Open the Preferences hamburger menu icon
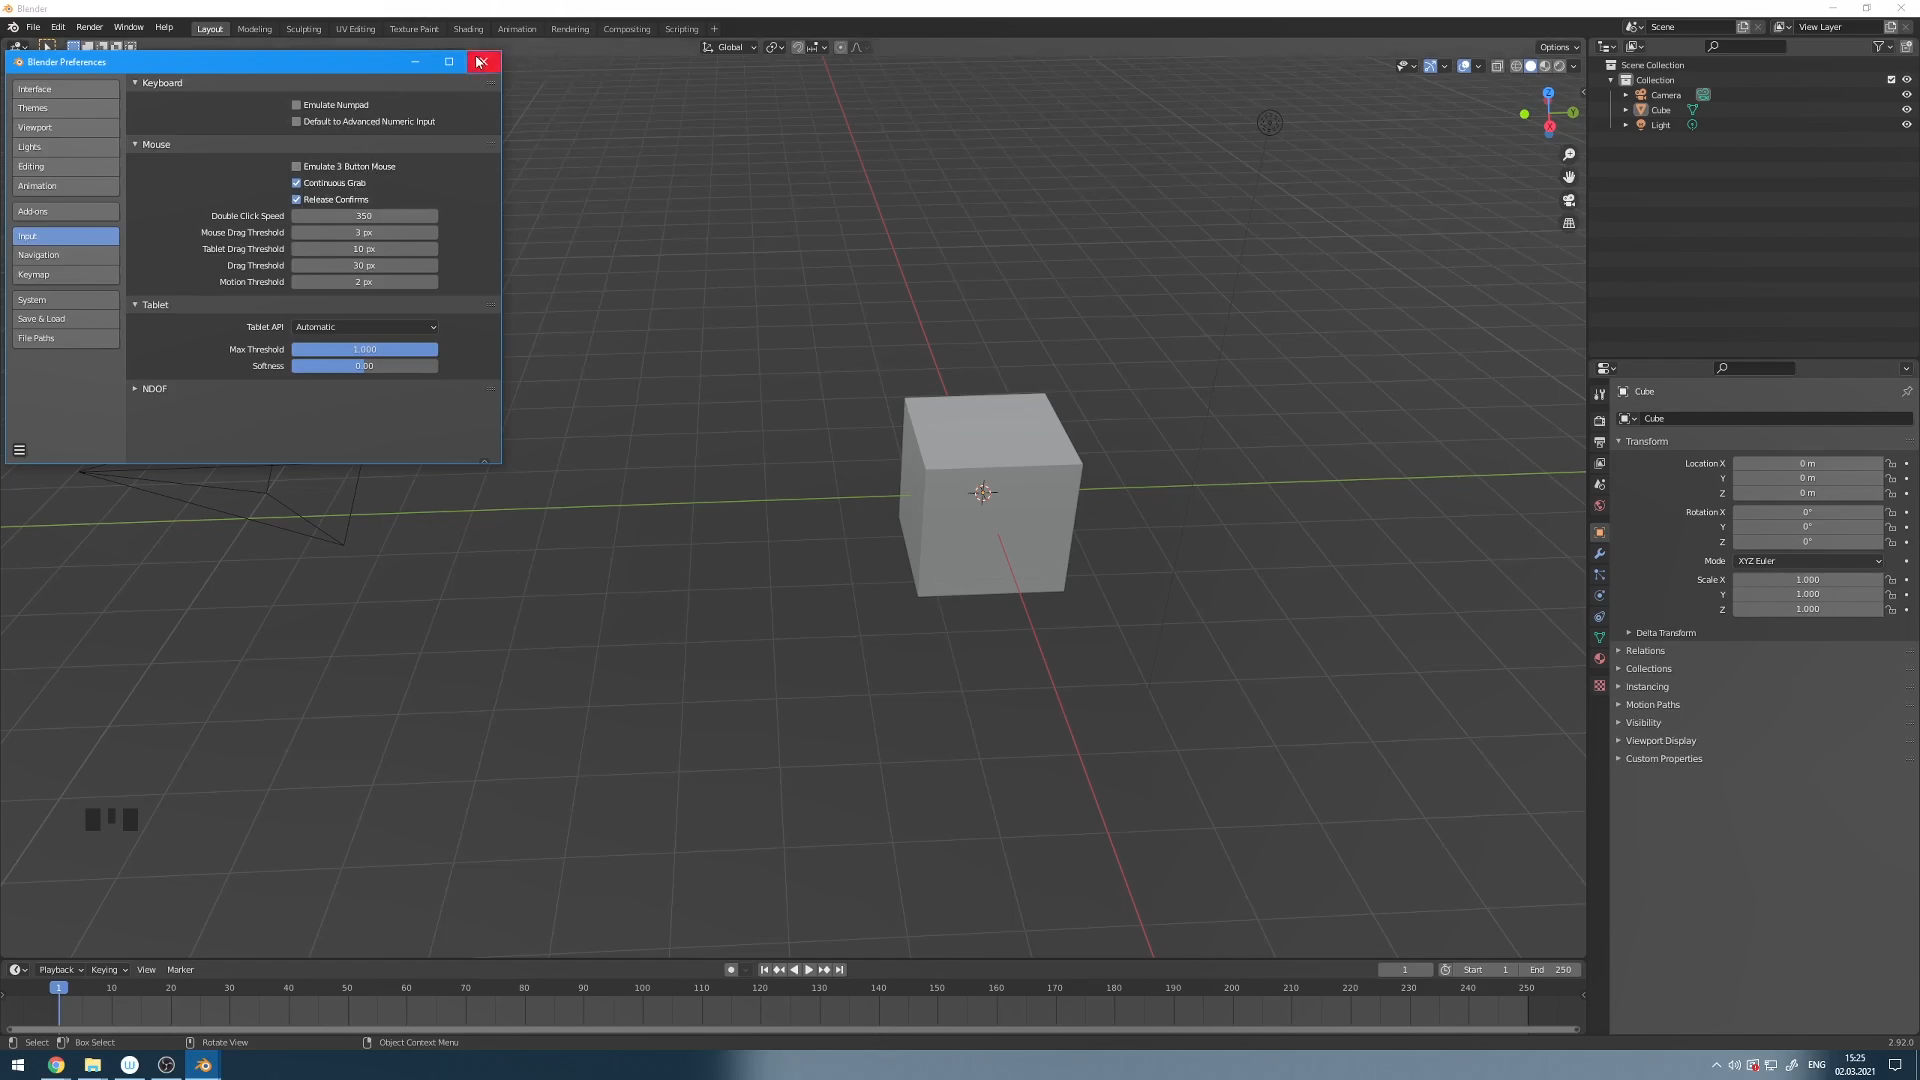Screen dimensions: 1920x1080 pyautogui.click(x=19, y=450)
